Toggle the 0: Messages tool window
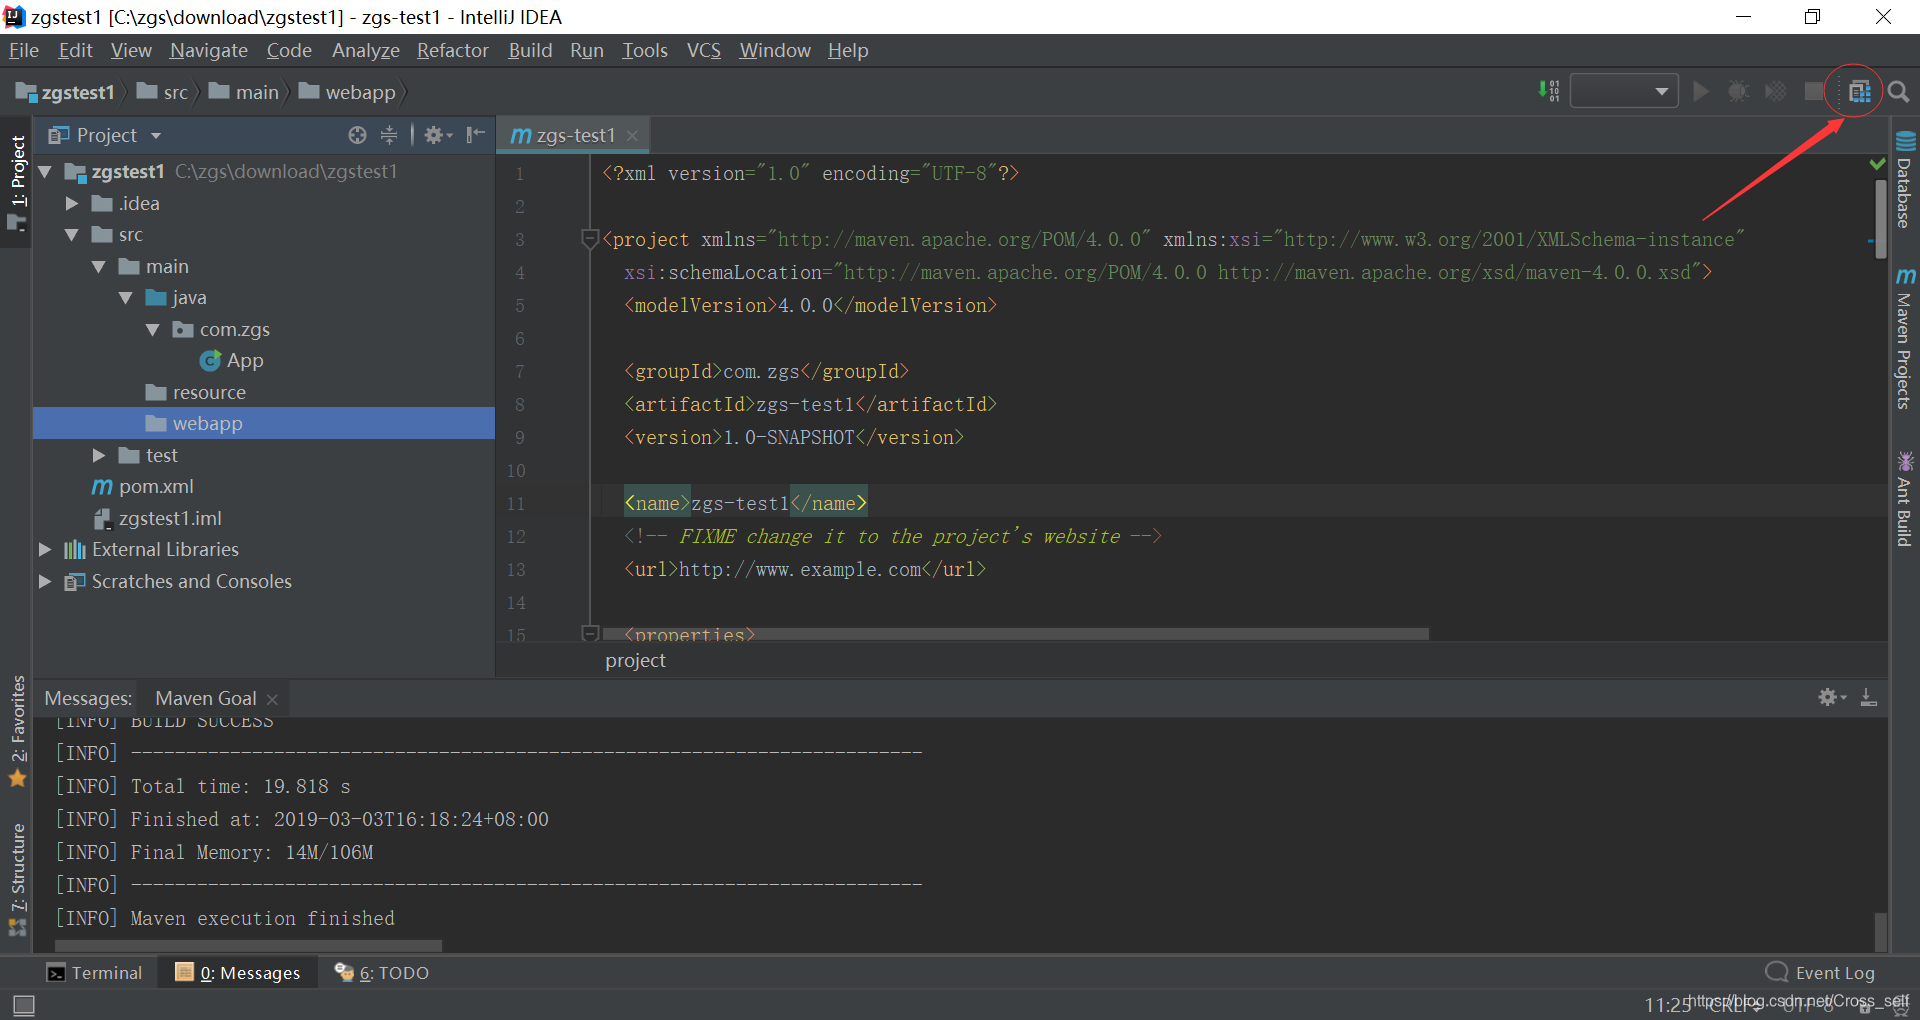 238,972
